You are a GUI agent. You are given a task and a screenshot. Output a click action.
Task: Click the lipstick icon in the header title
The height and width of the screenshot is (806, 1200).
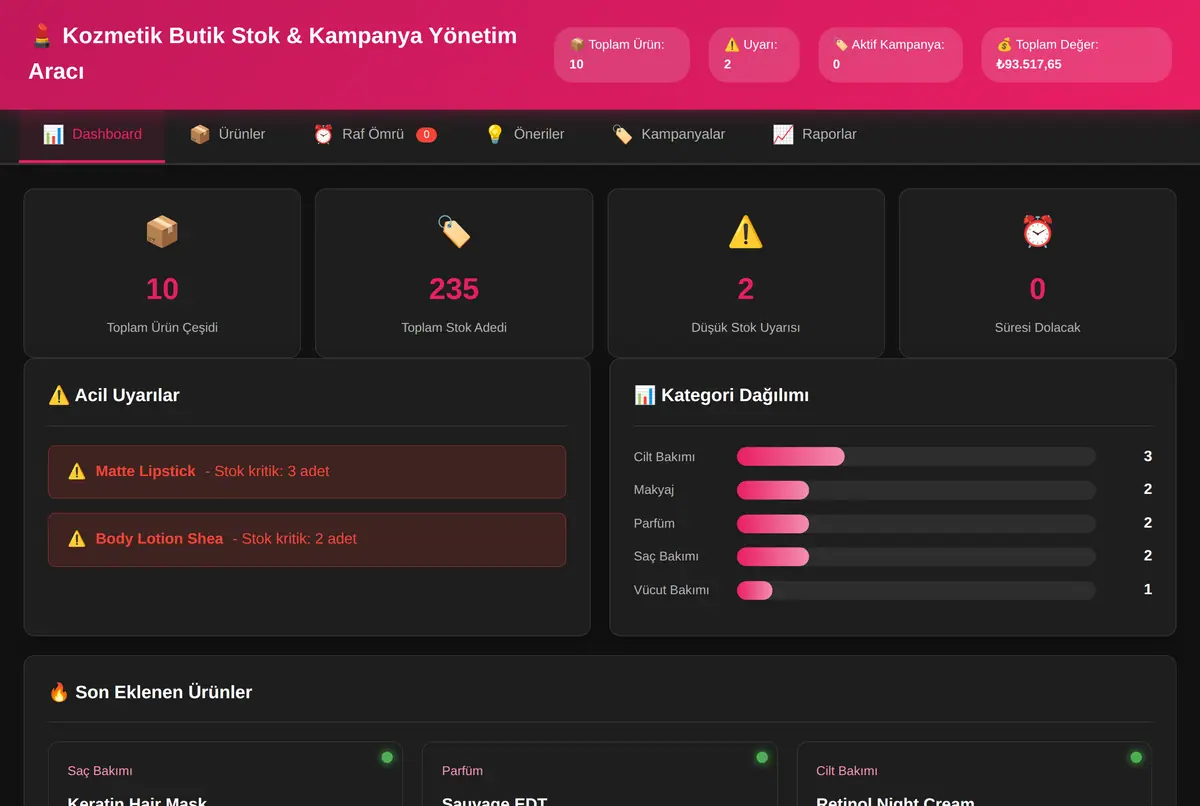tap(42, 37)
